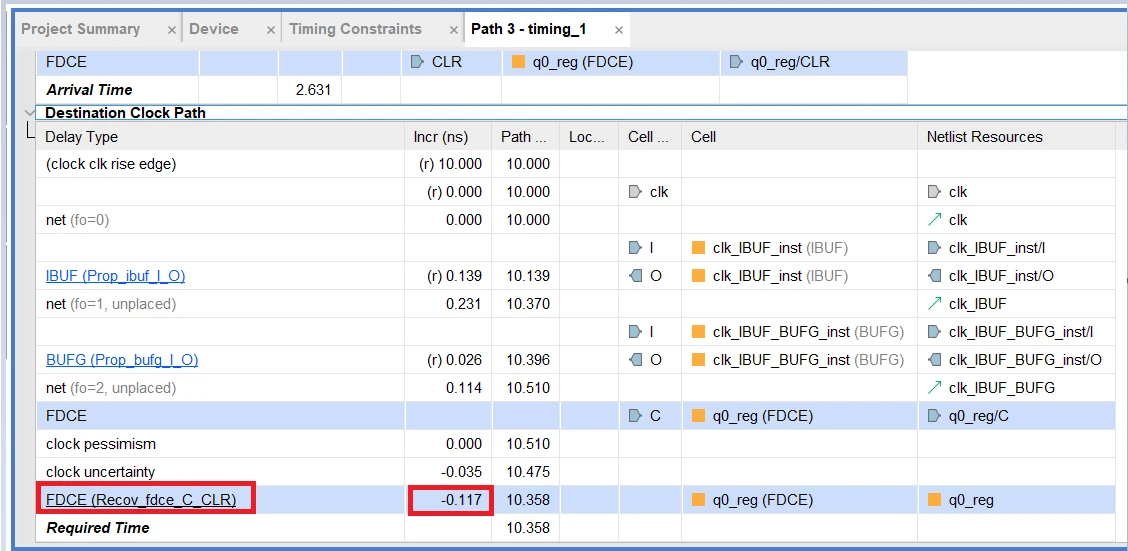1128x551 pixels.
Task: Click the 10.396 path value
Action: coord(528,360)
